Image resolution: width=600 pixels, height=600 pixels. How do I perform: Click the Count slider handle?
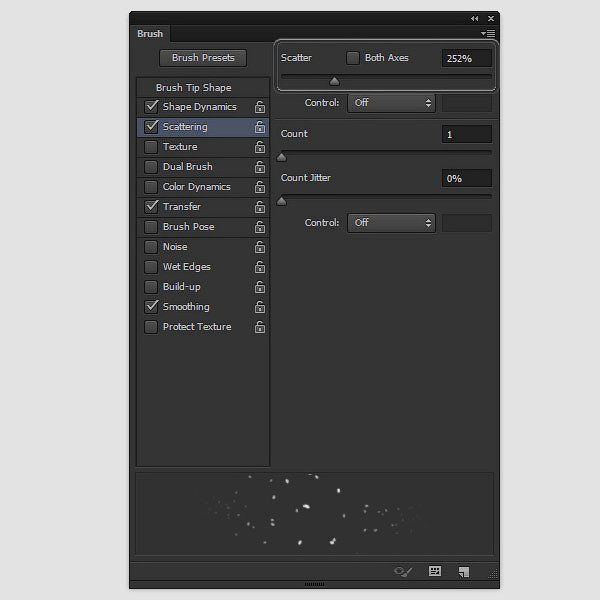281,157
